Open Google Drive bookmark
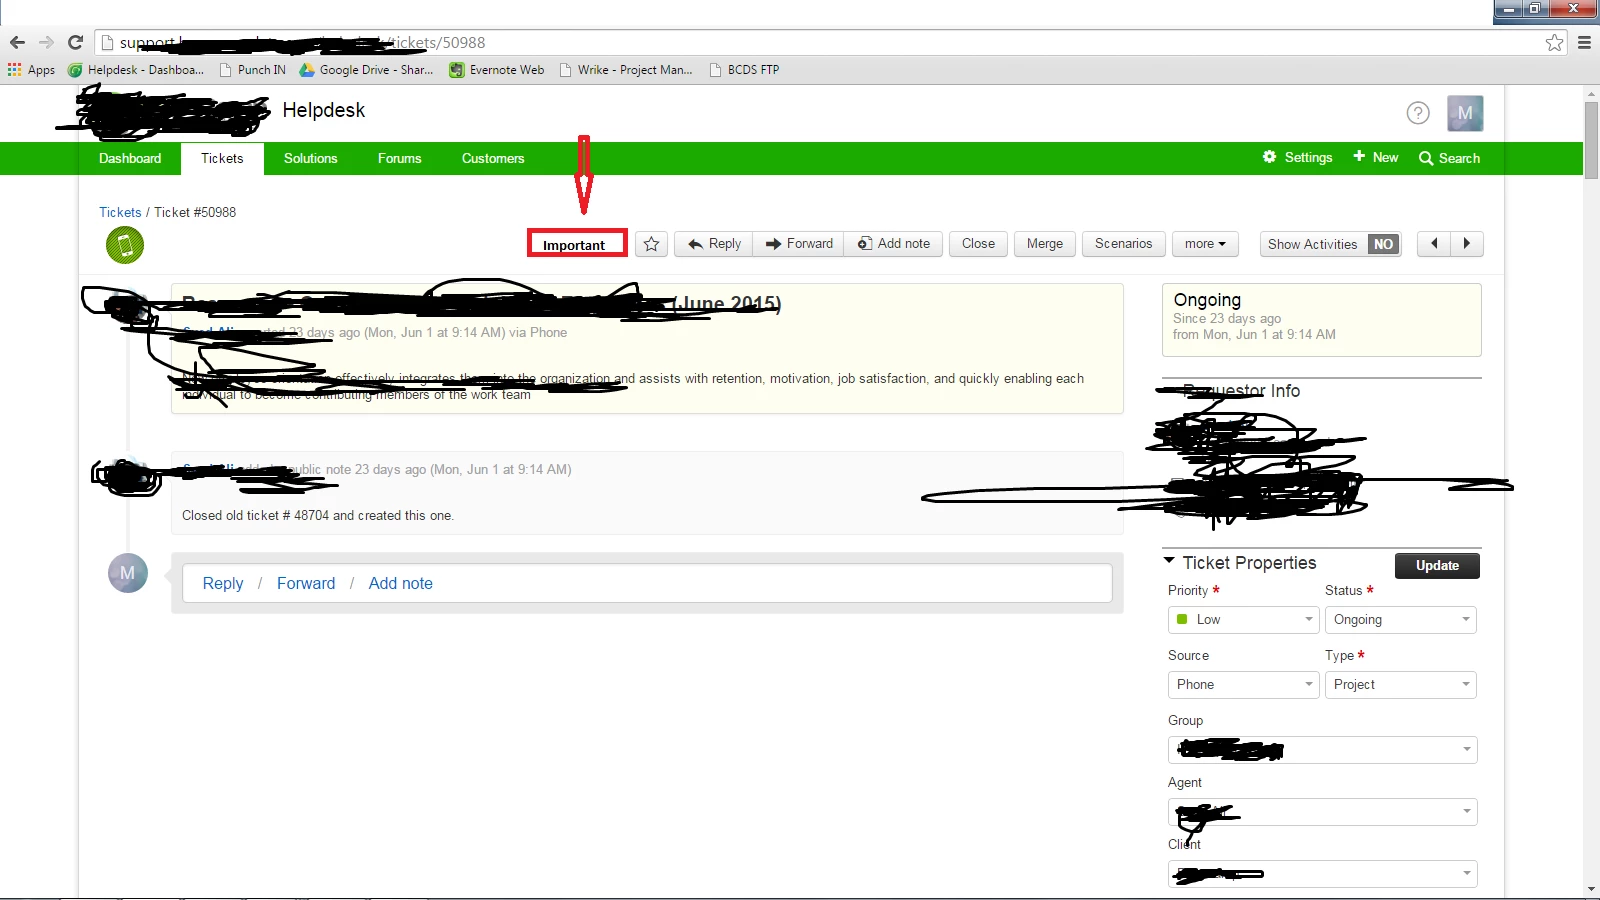This screenshot has width=1600, height=900. tap(367, 70)
